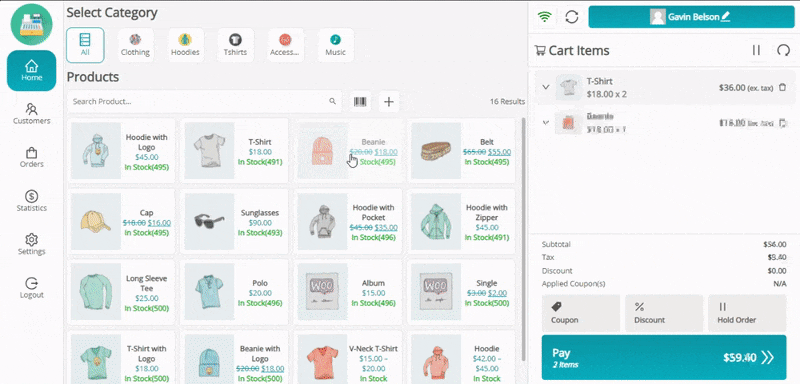Viewport: 800px width, 384px height.
Task: Check the Wi-Fi connection status icon
Action: [545, 17]
